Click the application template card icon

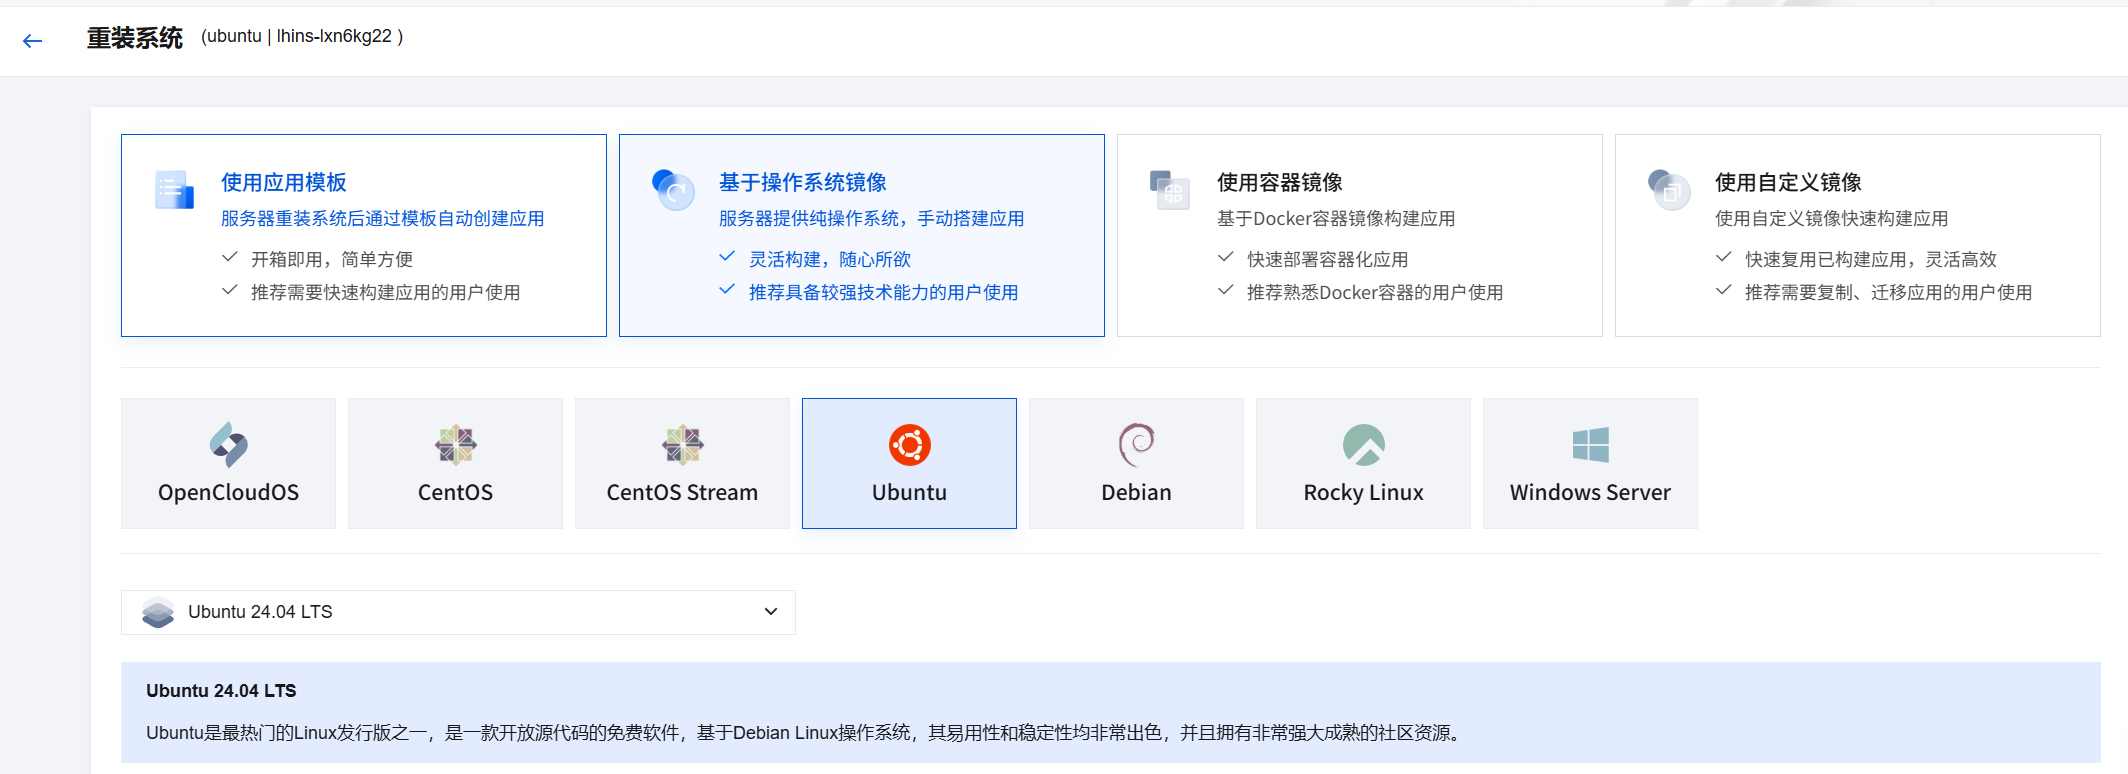(174, 189)
